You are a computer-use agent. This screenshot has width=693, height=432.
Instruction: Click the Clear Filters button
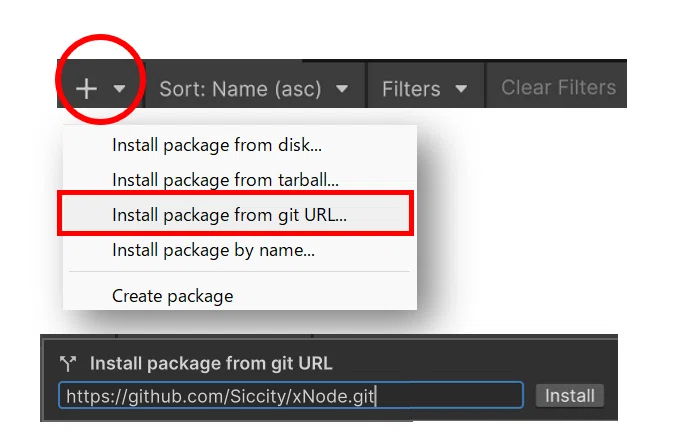pos(558,88)
